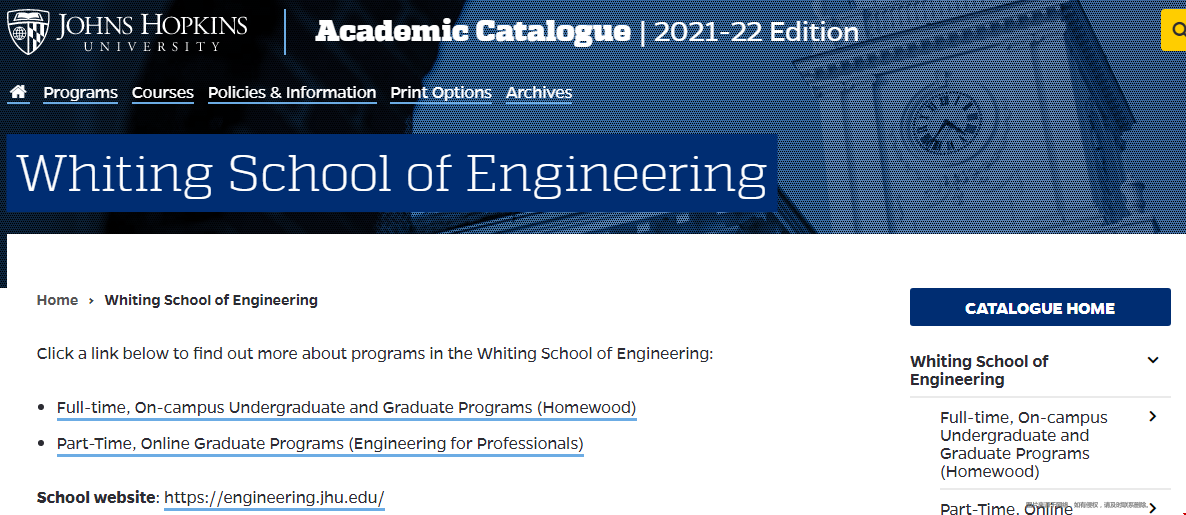1186x515 pixels.
Task: Click the Johns Hopkins University shield logo
Action: point(28,31)
